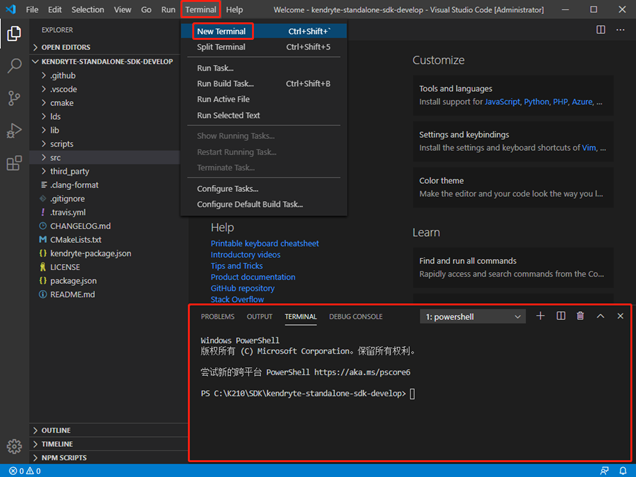
Task: Open the editor more actions ellipsis
Action: pyautogui.click(x=620, y=30)
